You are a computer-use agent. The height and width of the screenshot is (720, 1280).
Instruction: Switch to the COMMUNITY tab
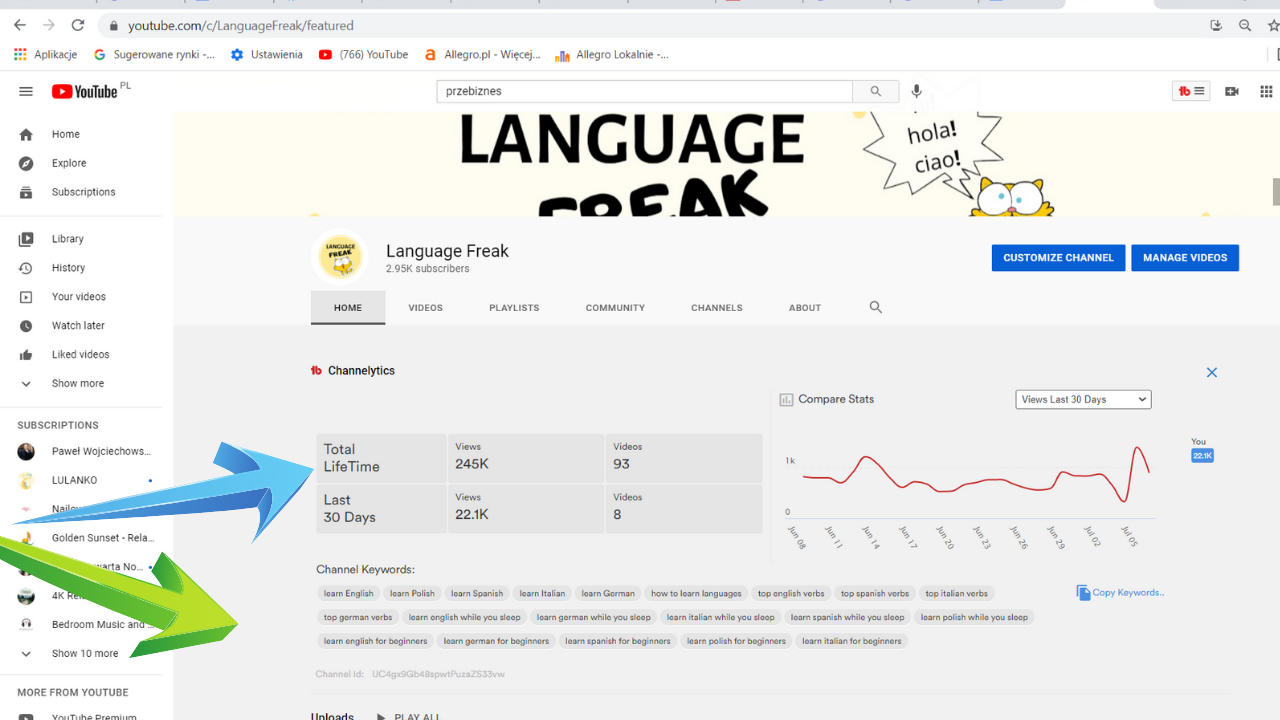pos(615,307)
